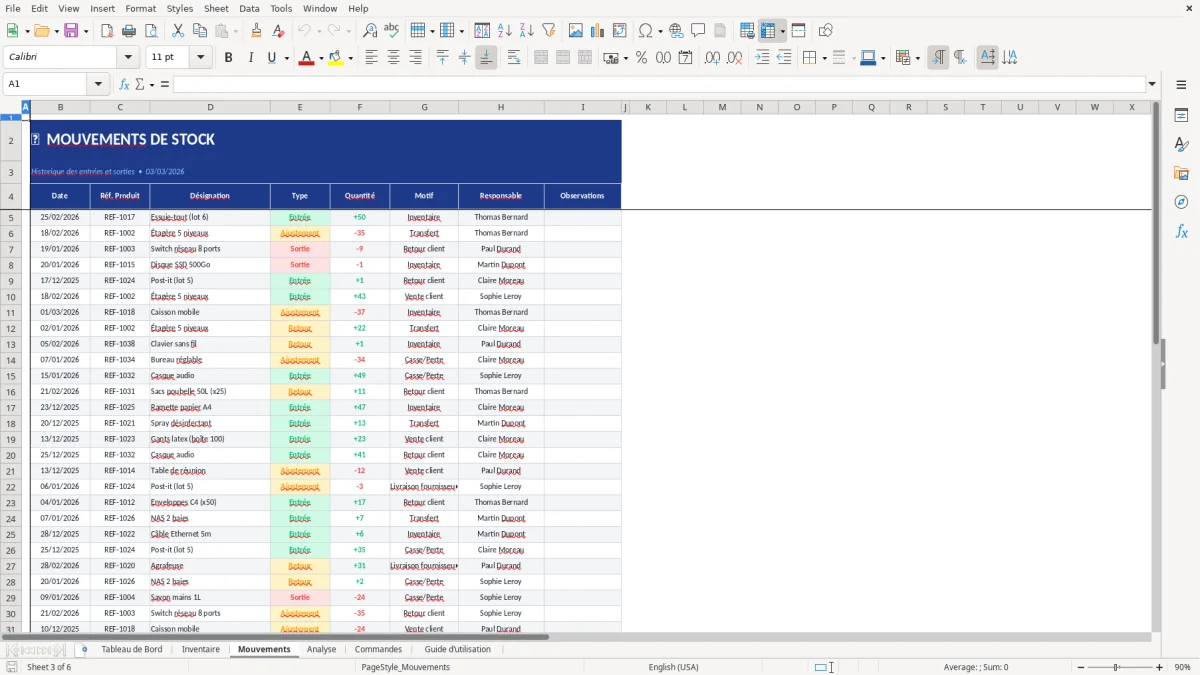The image size is (1200, 675).
Task: Expand the font color dropdown arrow
Action: [321, 58]
